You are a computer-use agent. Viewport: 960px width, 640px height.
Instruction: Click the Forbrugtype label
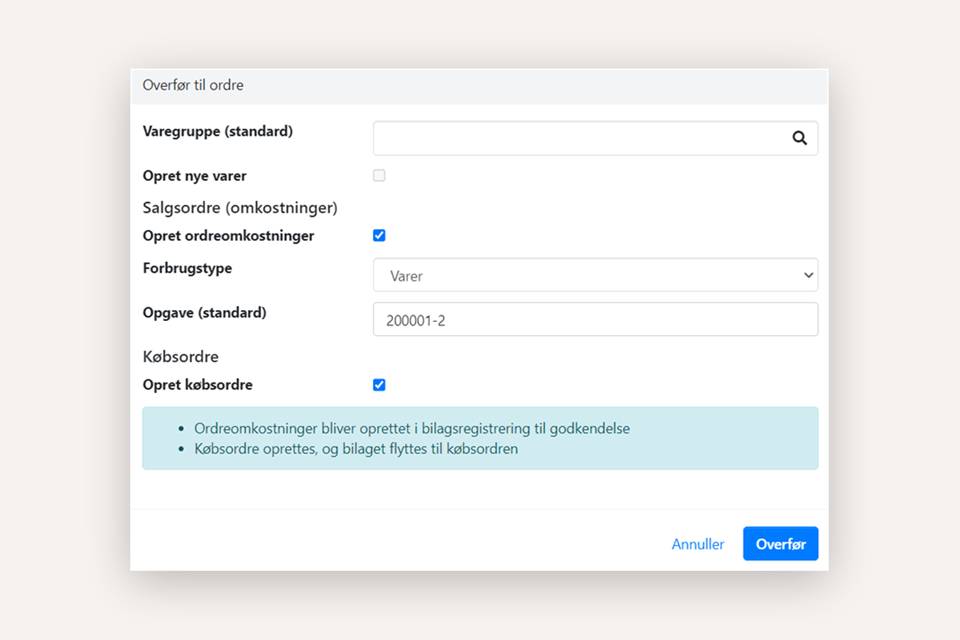[187, 268]
